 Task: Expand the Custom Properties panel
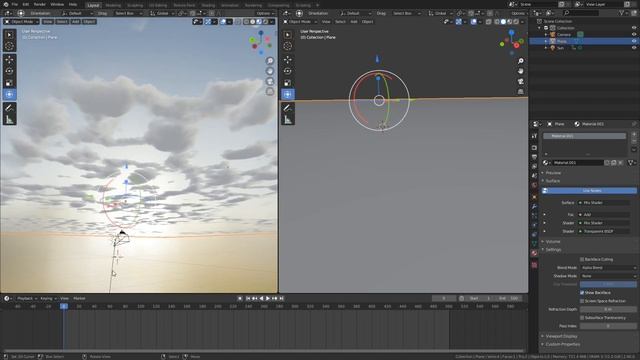562,344
